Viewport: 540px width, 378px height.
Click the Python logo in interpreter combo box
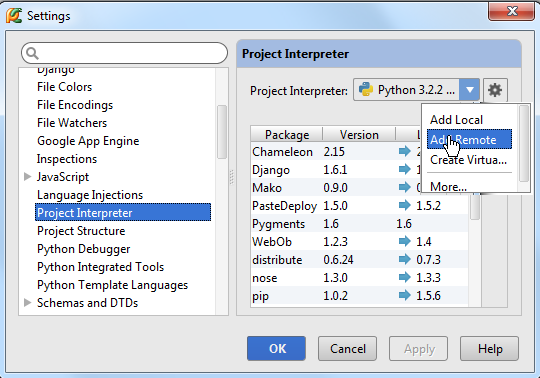point(366,90)
